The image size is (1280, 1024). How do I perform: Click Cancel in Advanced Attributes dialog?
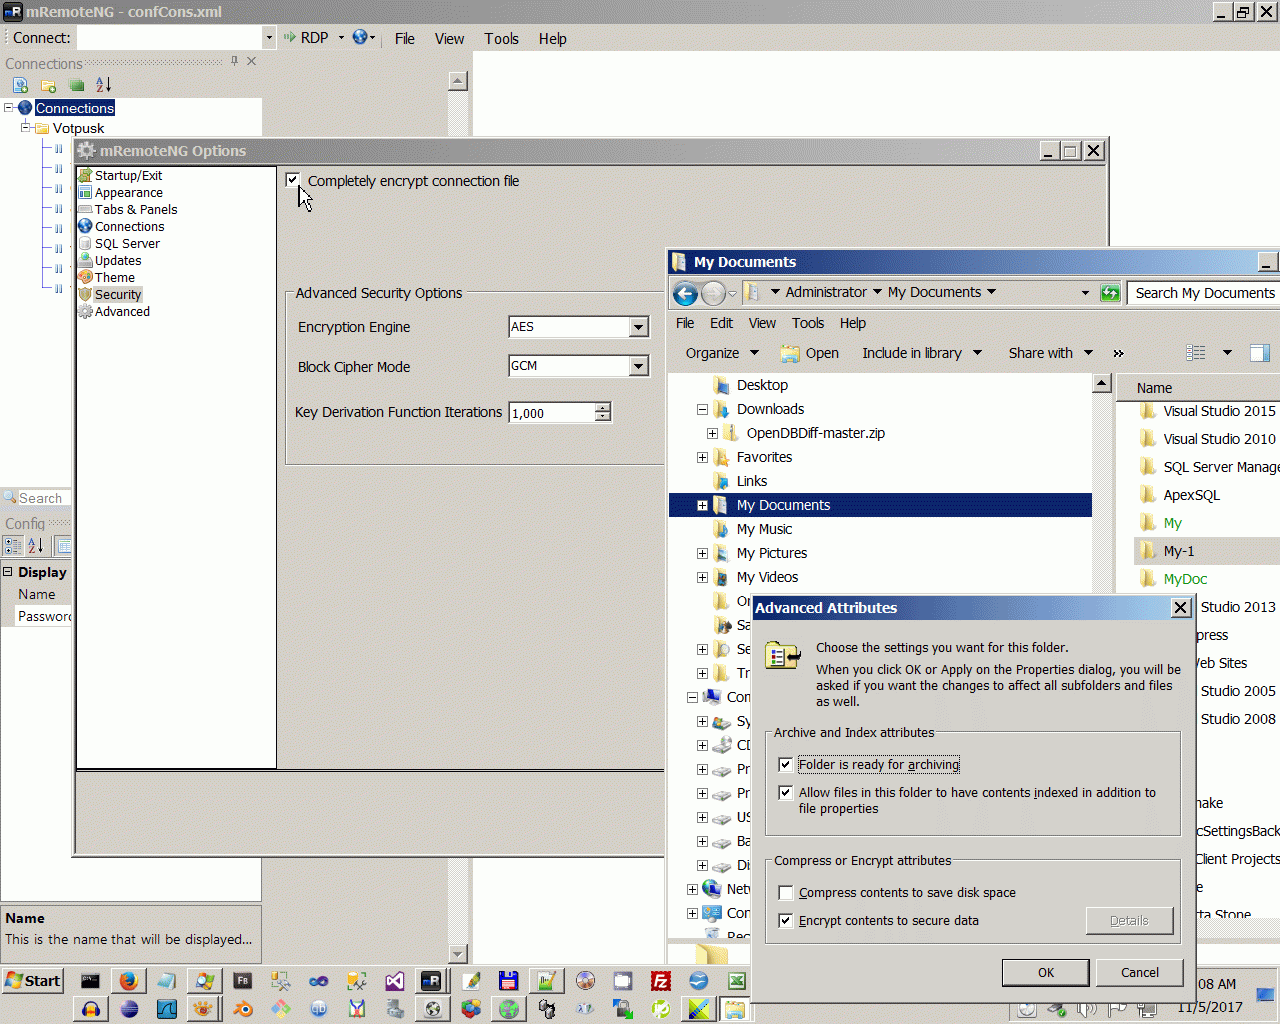tap(1140, 973)
